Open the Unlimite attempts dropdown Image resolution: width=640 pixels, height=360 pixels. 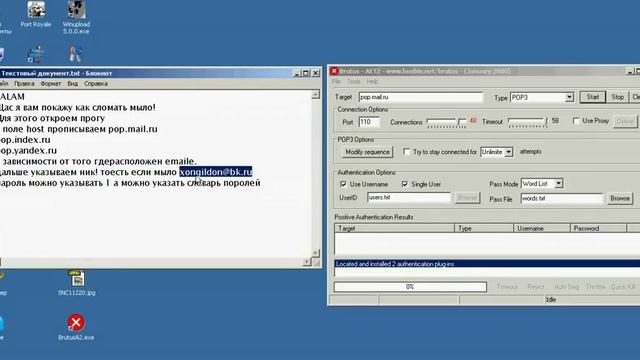pos(508,152)
